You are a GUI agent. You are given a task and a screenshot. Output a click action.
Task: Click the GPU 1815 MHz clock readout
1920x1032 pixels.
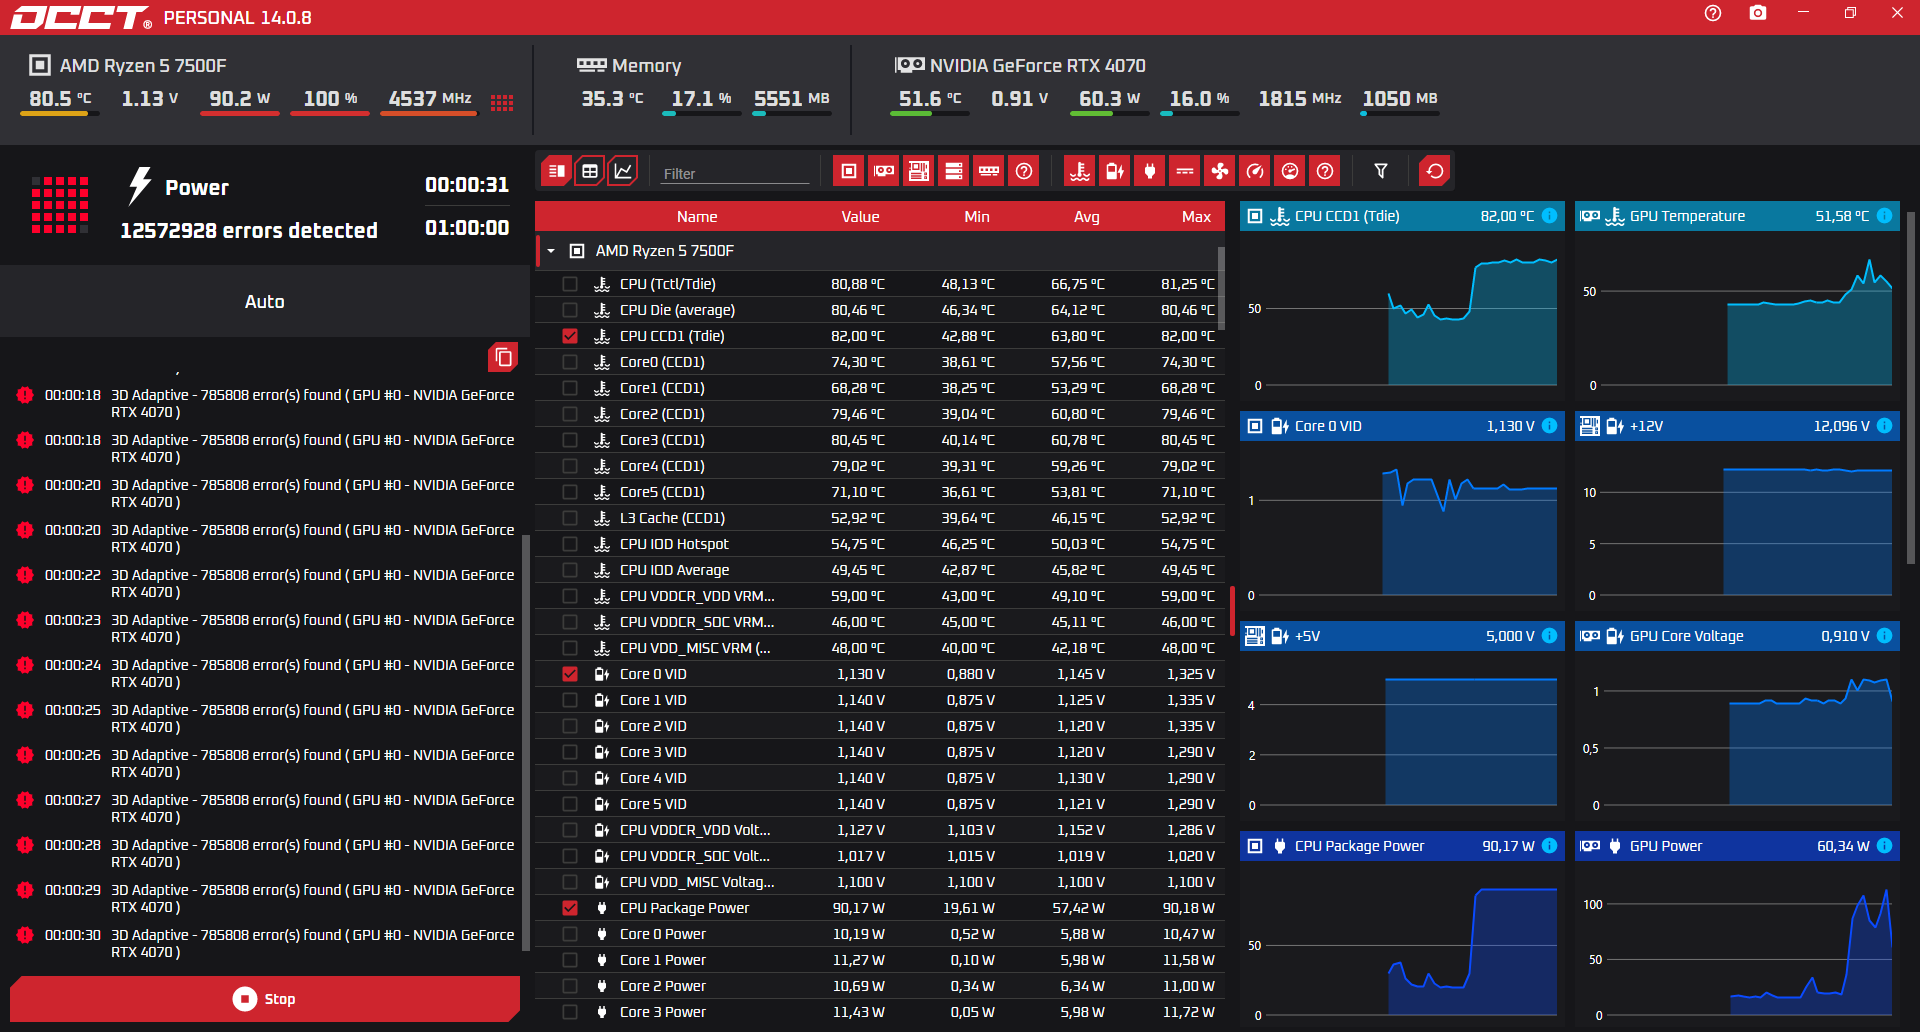[x=1299, y=99]
